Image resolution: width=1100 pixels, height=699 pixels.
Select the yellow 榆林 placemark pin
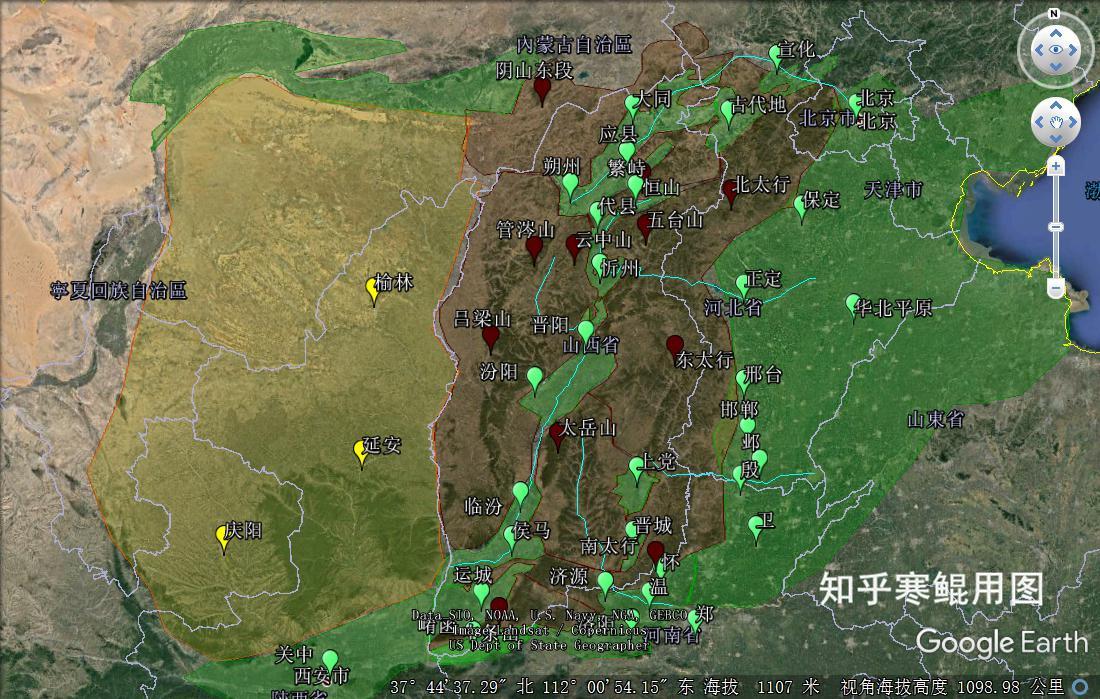(373, 288)
